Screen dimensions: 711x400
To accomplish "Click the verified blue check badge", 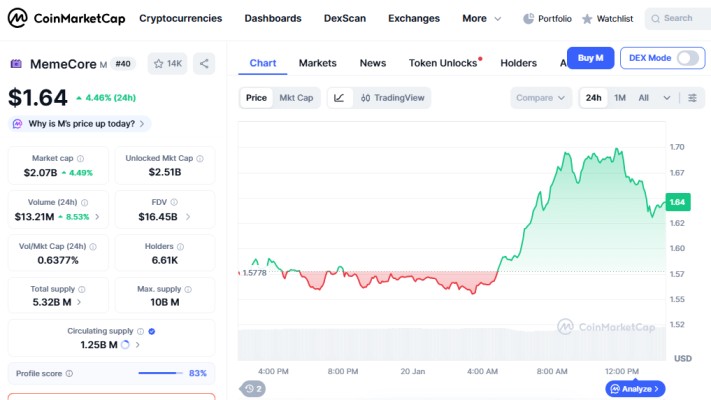I will click(x=152, y=331).
